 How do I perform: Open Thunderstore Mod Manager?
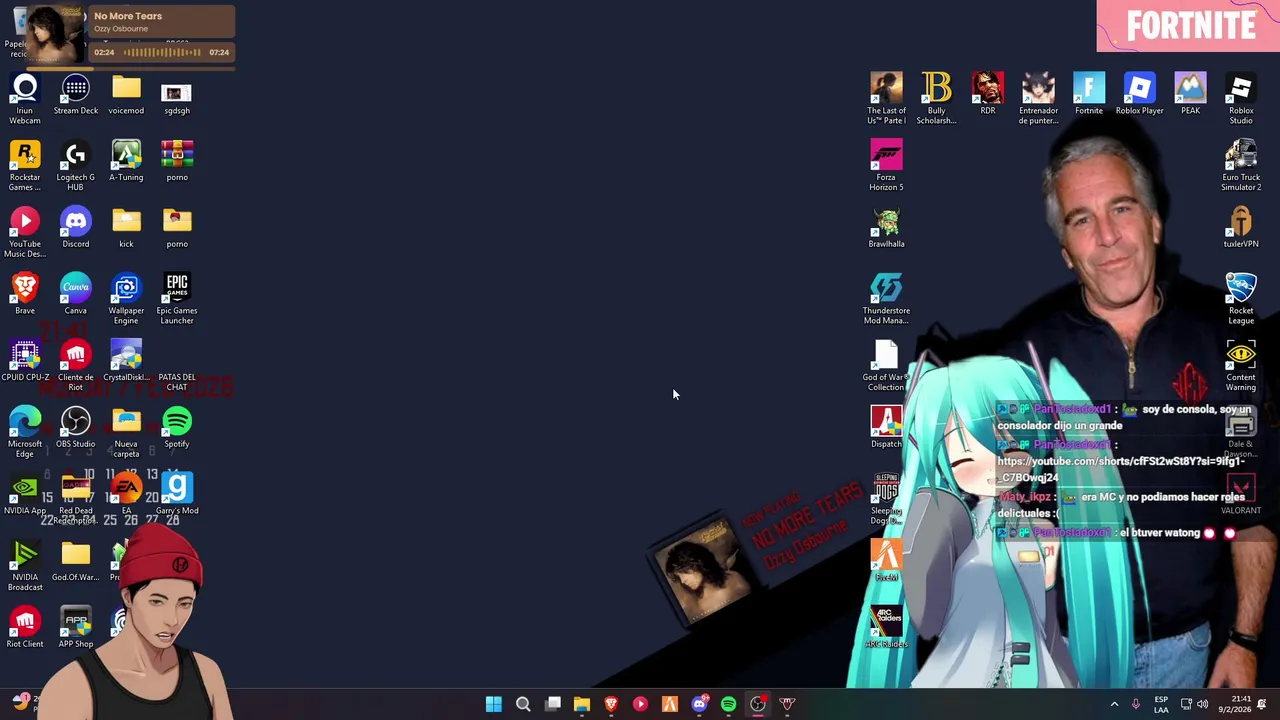[x=886, y=298]
